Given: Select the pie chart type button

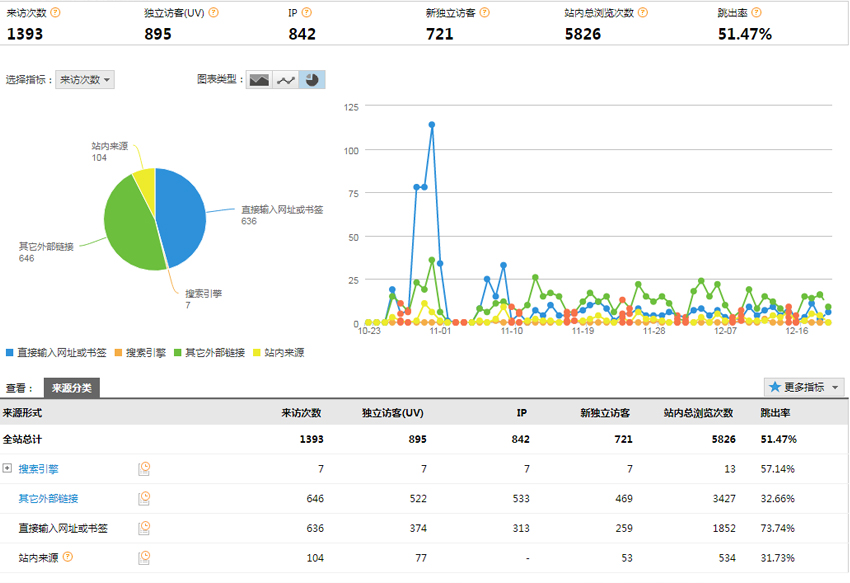Looking at the screenshot, I should [312, 80].
